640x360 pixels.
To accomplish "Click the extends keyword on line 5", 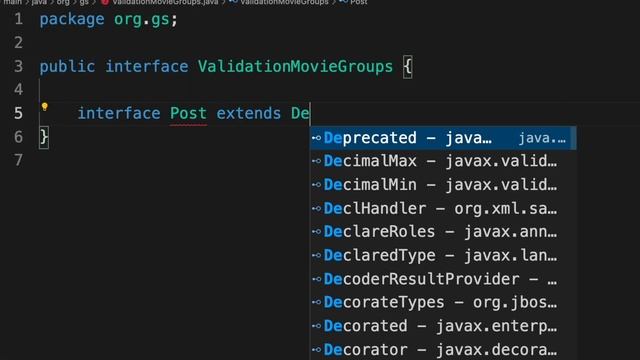I will coord(249,113).
